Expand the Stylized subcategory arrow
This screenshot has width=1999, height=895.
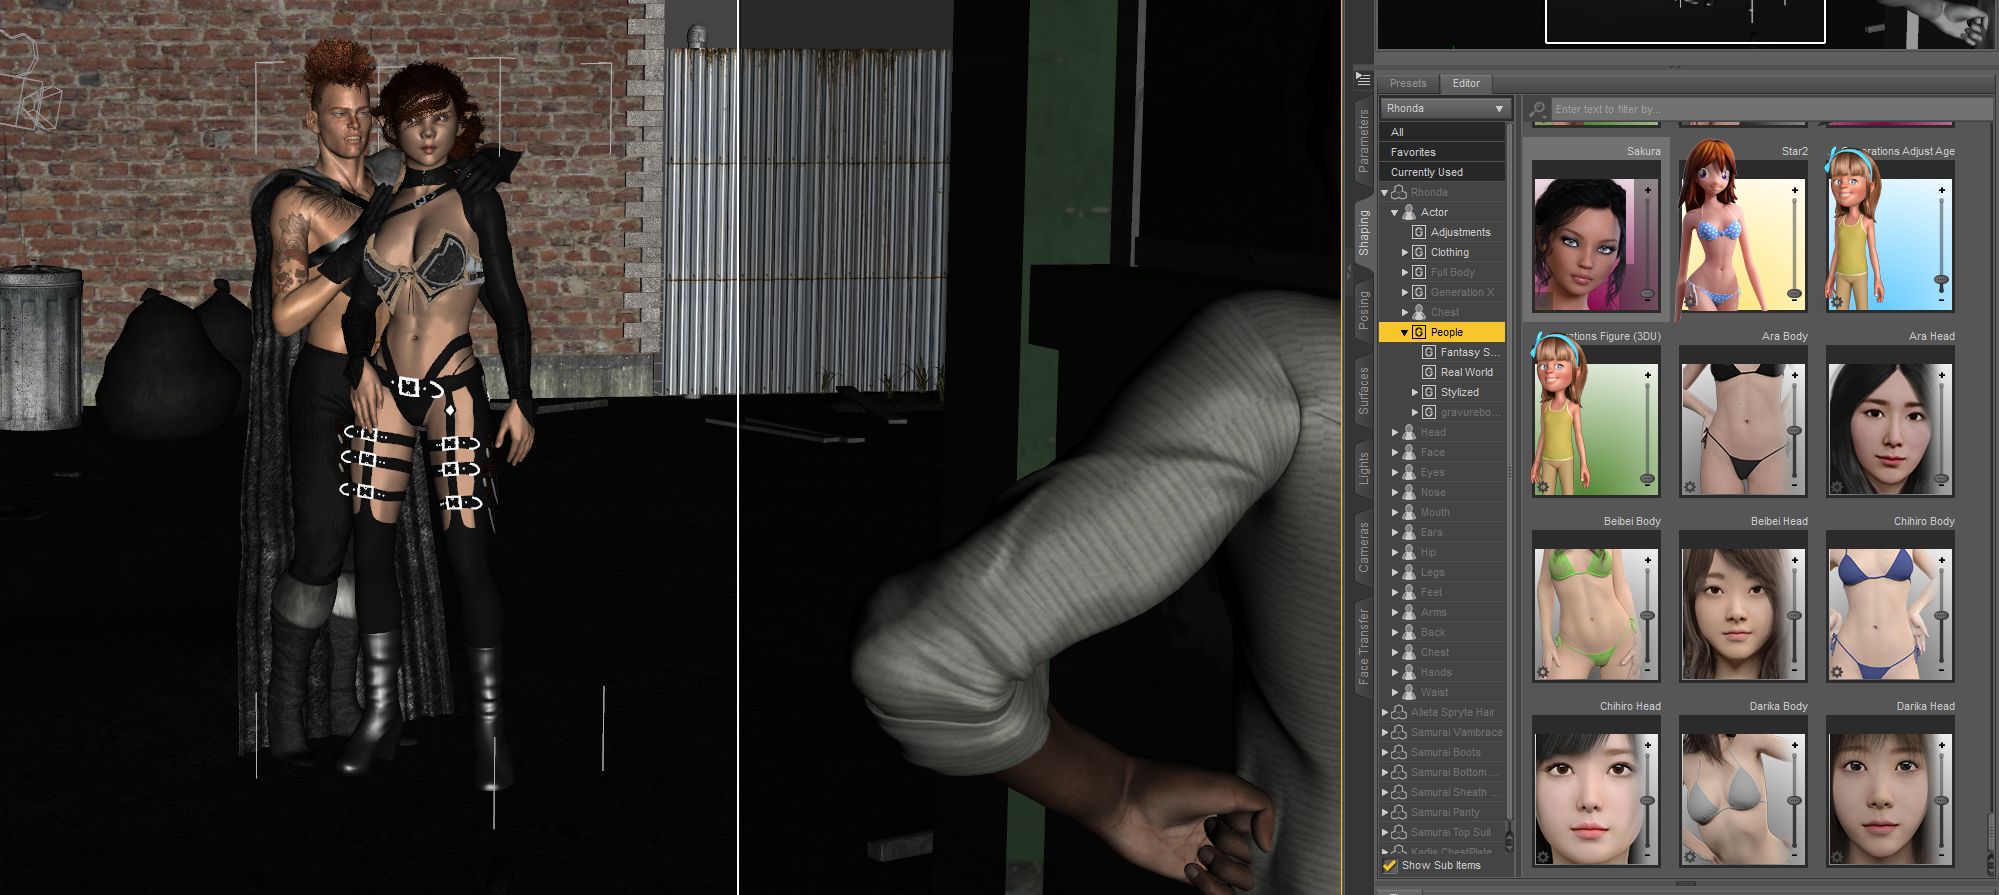[x=1414, y=392]
